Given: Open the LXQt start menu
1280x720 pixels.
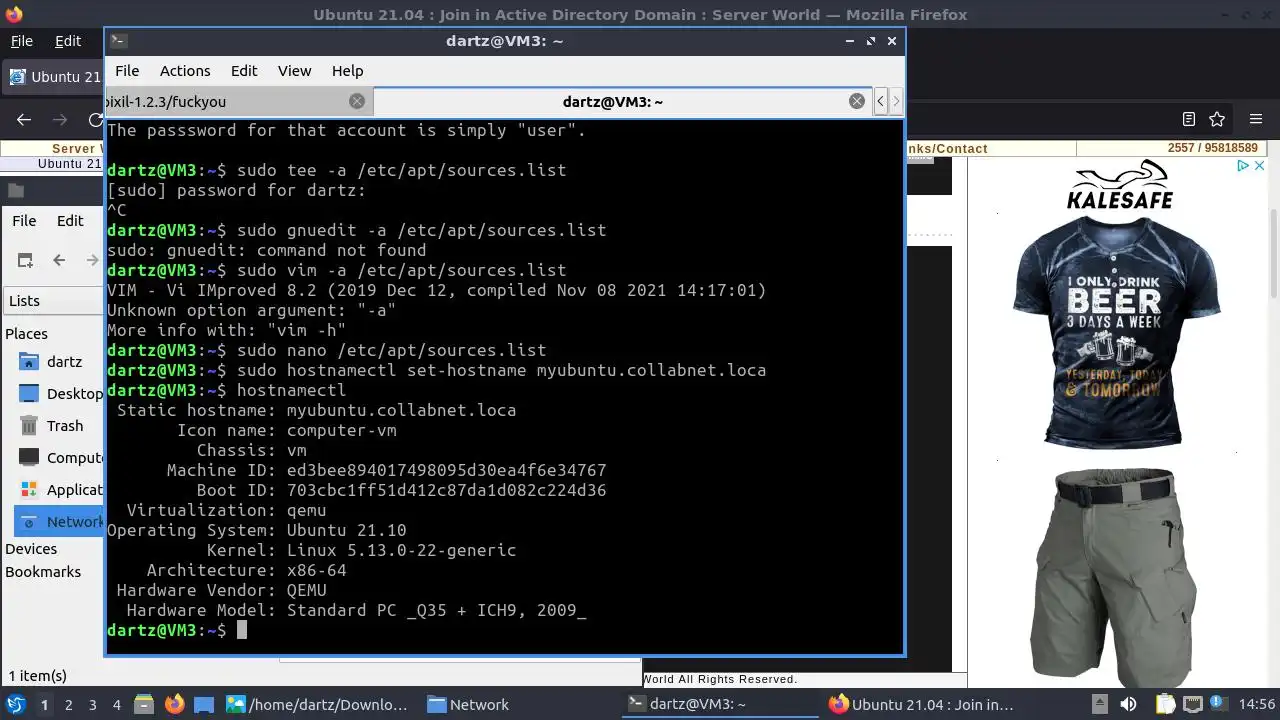Looking at the screenshot, I should pos(16,705).
